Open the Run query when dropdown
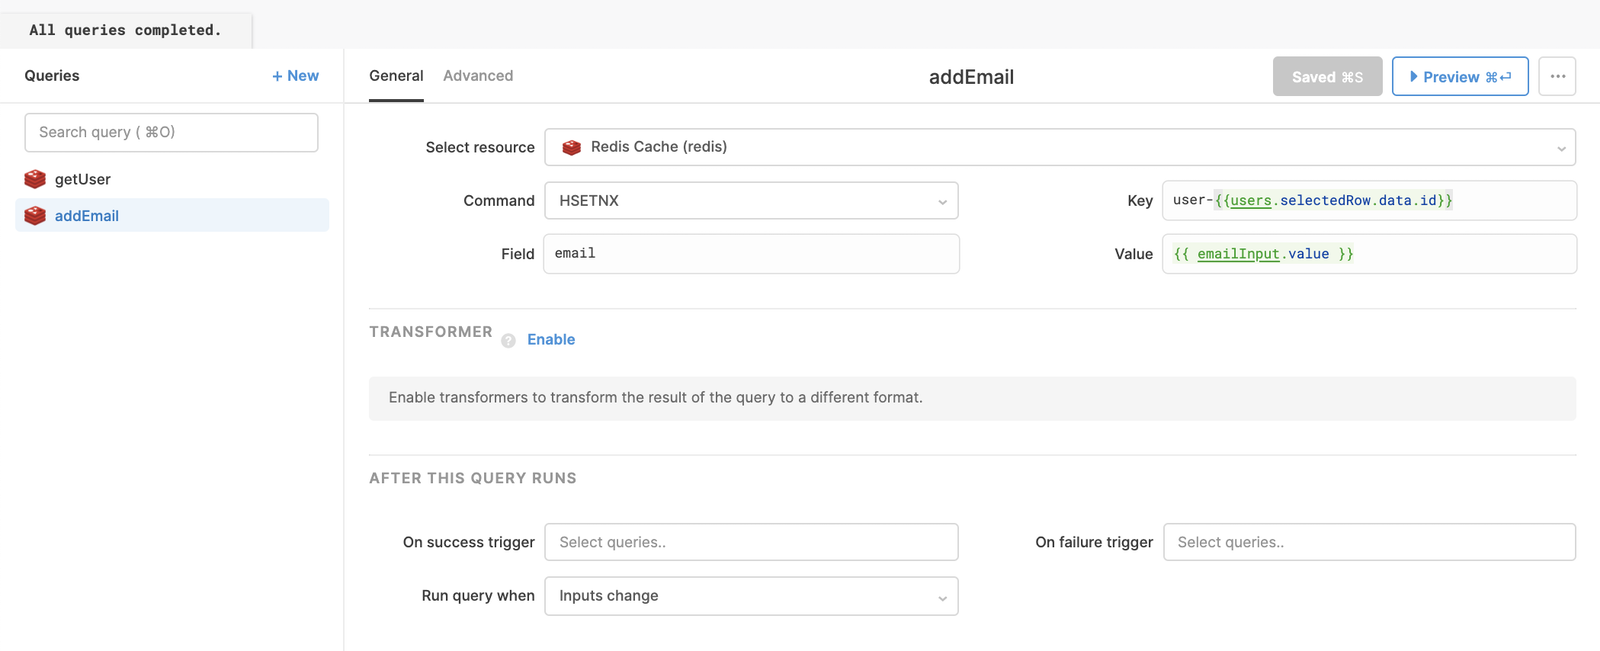The width and height of the screenshot is (1600, 651). [751, 596]
